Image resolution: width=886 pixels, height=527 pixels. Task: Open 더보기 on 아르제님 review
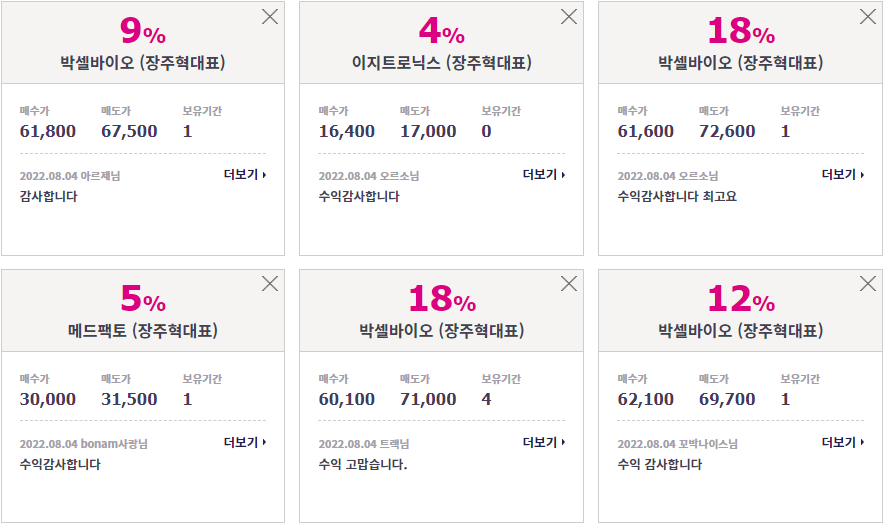pos(245,175)
